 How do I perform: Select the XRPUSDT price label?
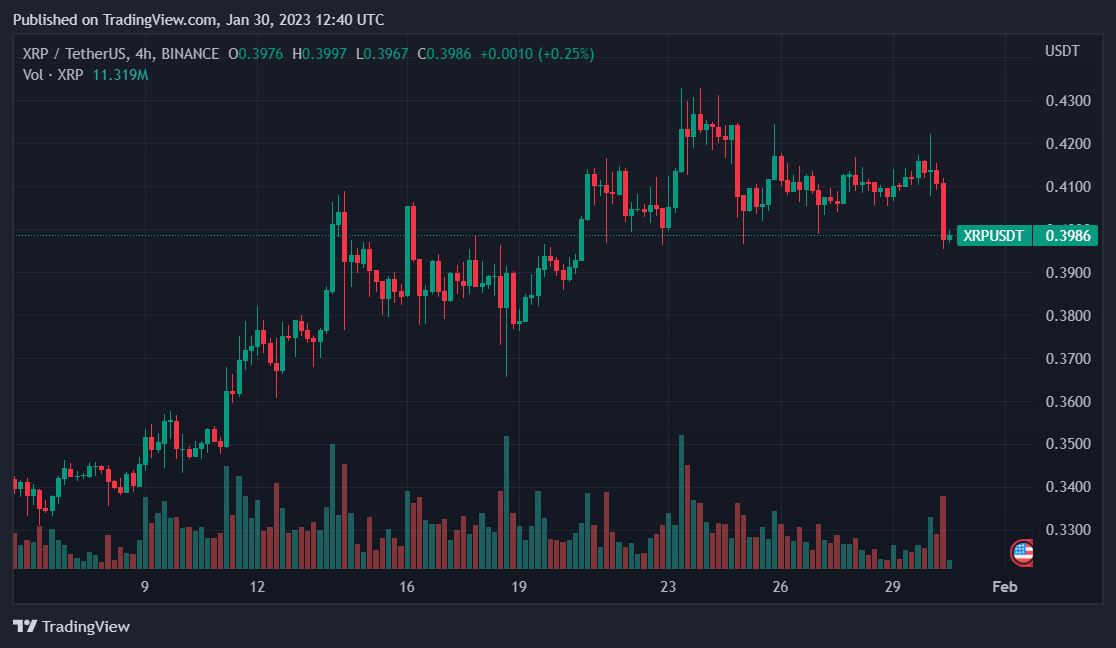coord(993,236)
